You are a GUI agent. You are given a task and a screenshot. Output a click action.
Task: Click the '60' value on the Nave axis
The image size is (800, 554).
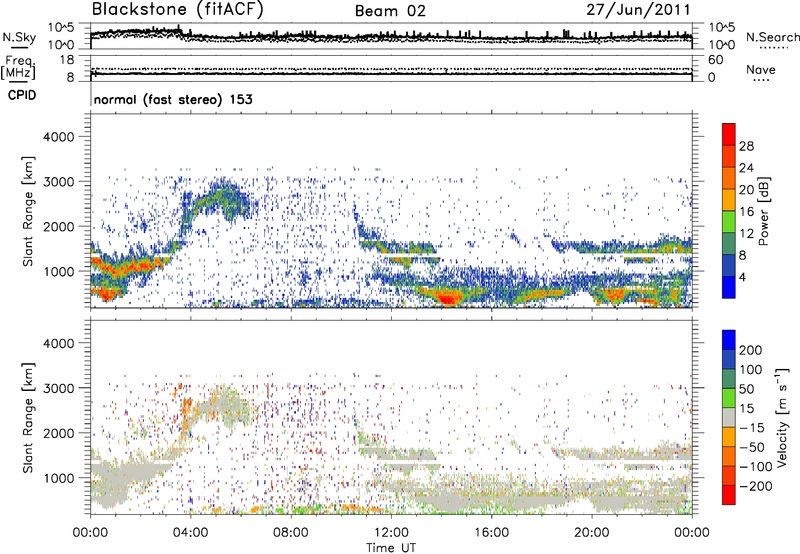click(x=715, y=60)
